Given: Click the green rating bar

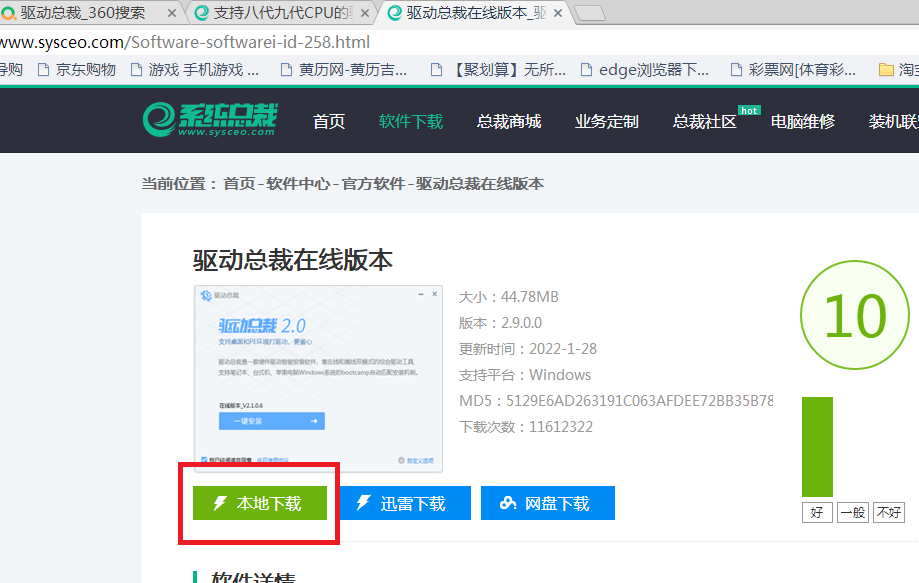Looking at the screenshot, I should pos(817,447).
